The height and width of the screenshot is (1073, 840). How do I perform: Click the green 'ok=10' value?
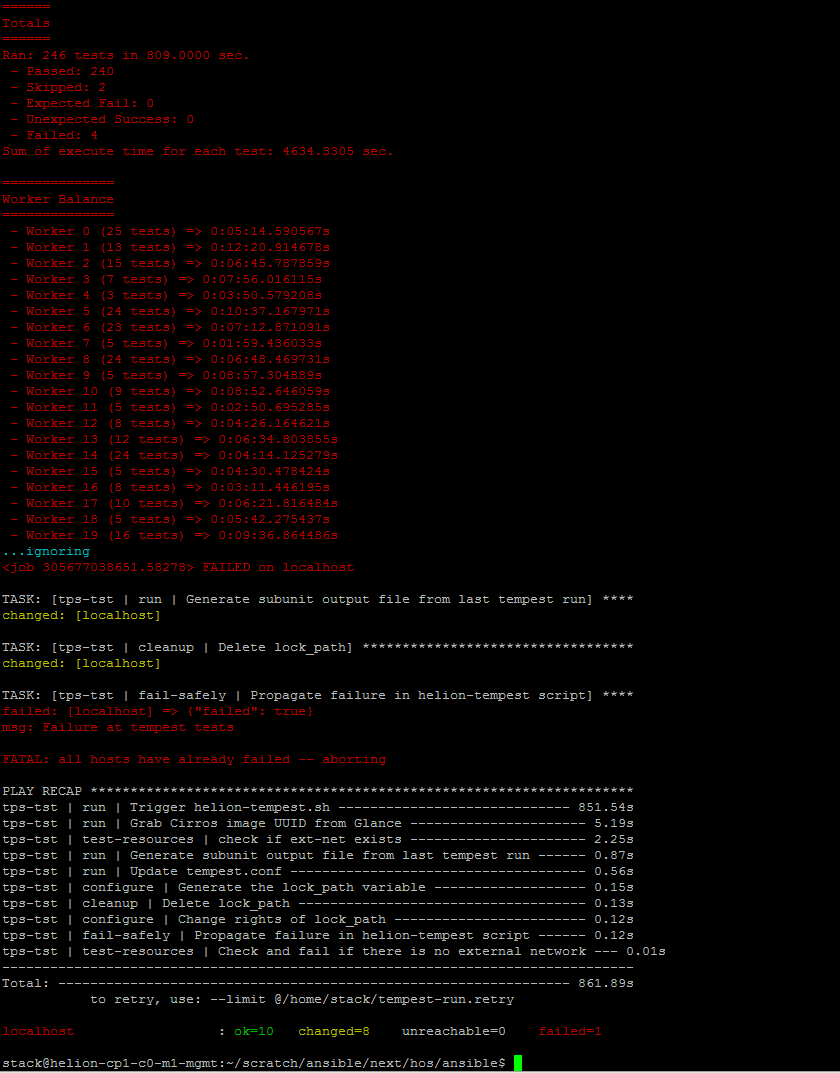(x=254, y=1031)
